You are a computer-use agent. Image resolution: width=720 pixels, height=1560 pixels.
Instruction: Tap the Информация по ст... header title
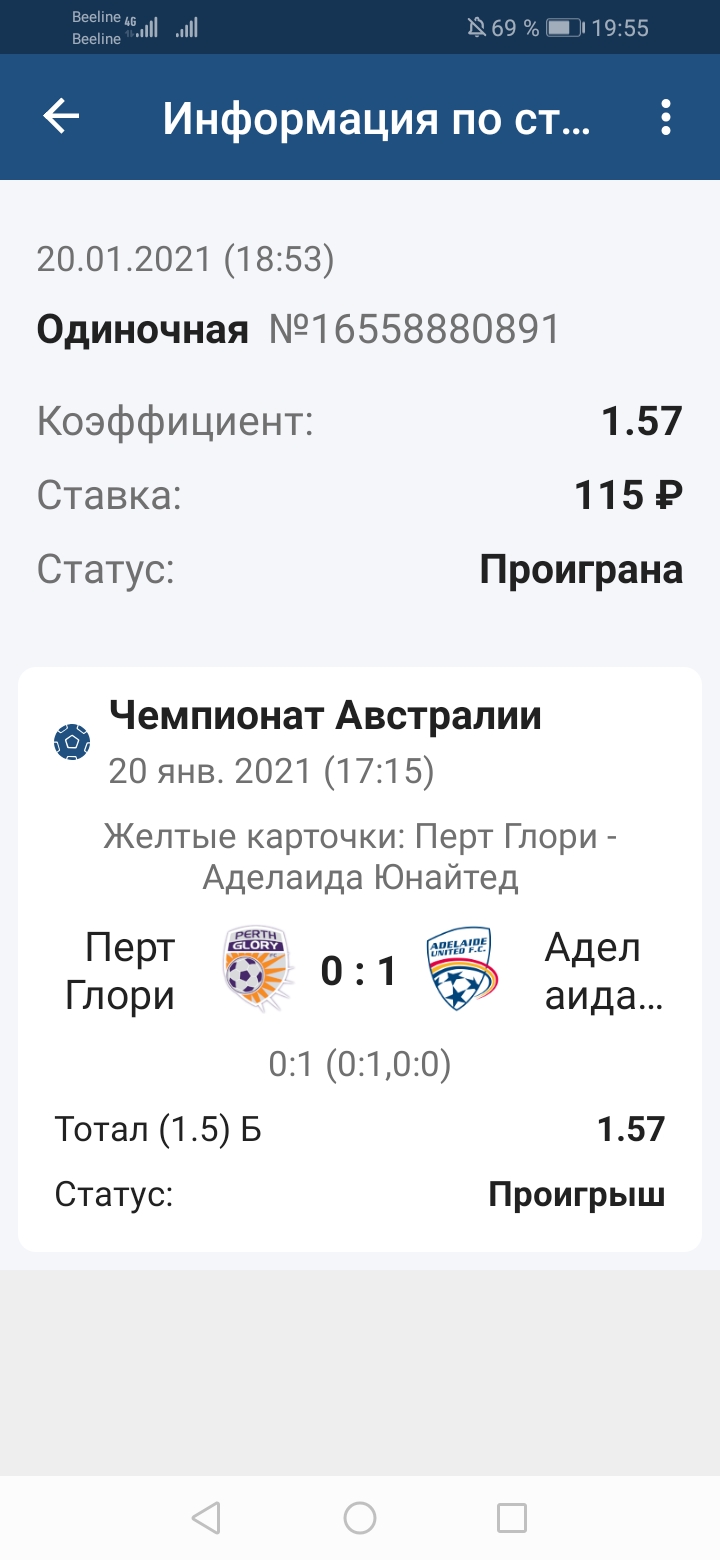[376, 118]
